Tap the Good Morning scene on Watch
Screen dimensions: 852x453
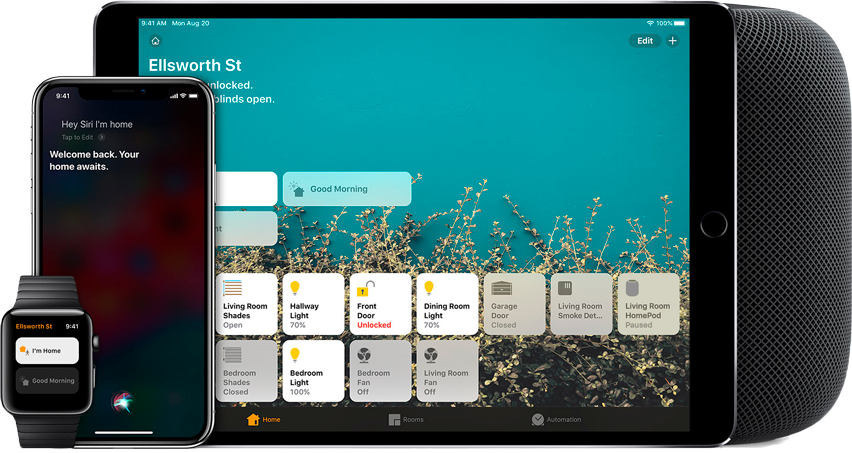tap(47, 381)
